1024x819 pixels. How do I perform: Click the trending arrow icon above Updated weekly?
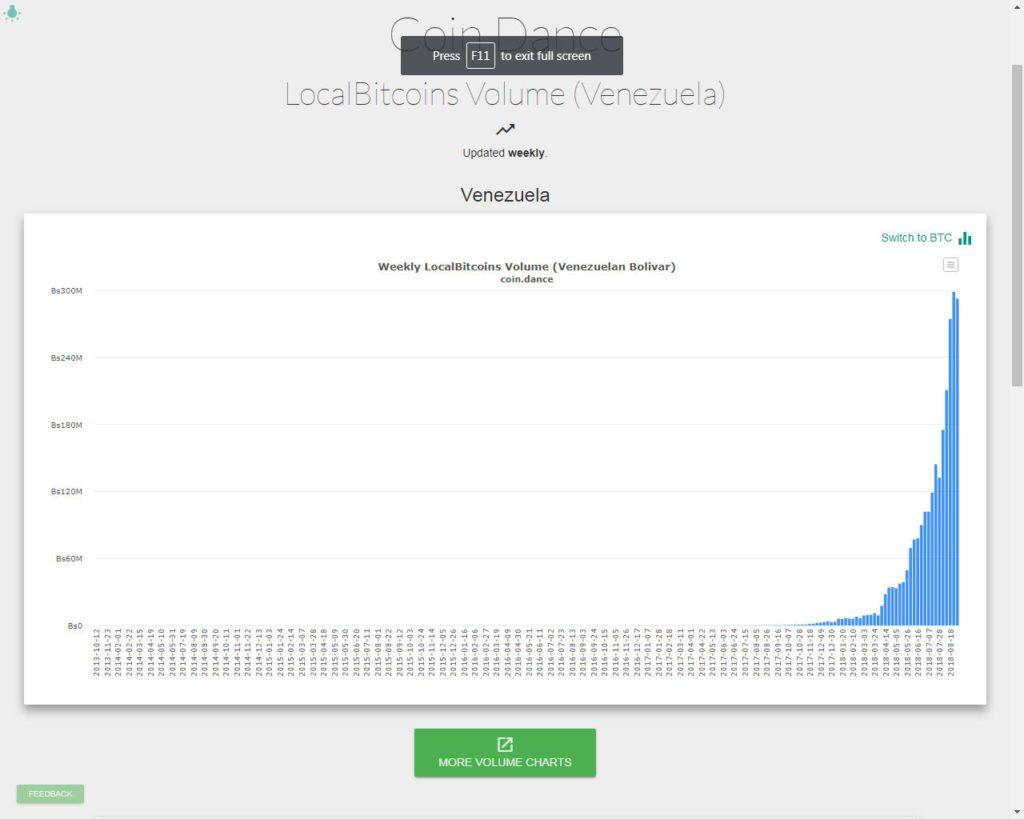[505, 129]
